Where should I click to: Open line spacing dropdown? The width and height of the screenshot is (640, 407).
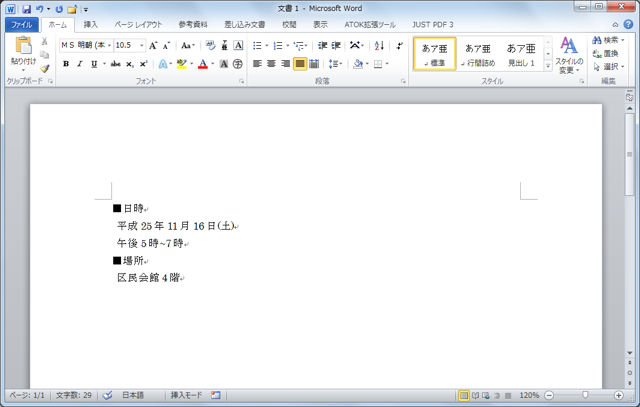click(x=335, y=64)
